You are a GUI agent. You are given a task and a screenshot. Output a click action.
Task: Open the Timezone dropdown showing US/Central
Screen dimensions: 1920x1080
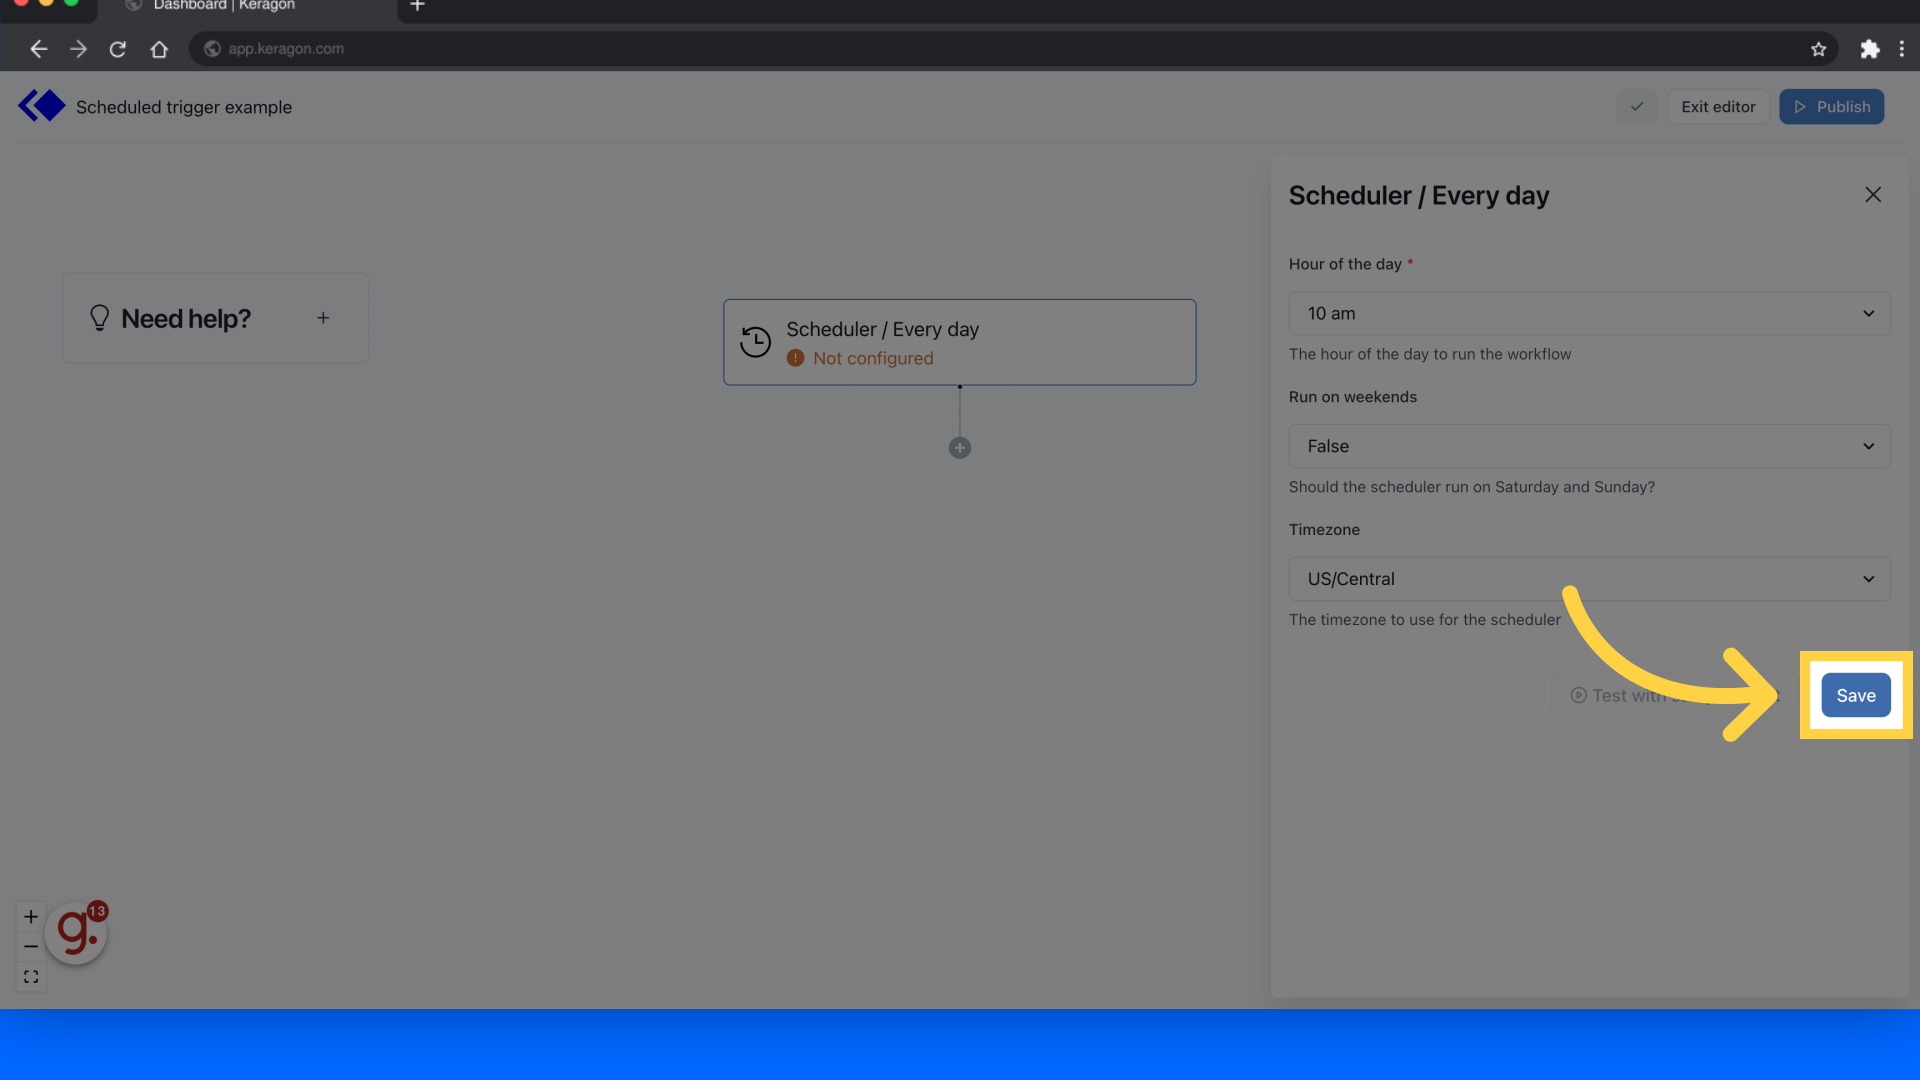(x=1589, y=578)
